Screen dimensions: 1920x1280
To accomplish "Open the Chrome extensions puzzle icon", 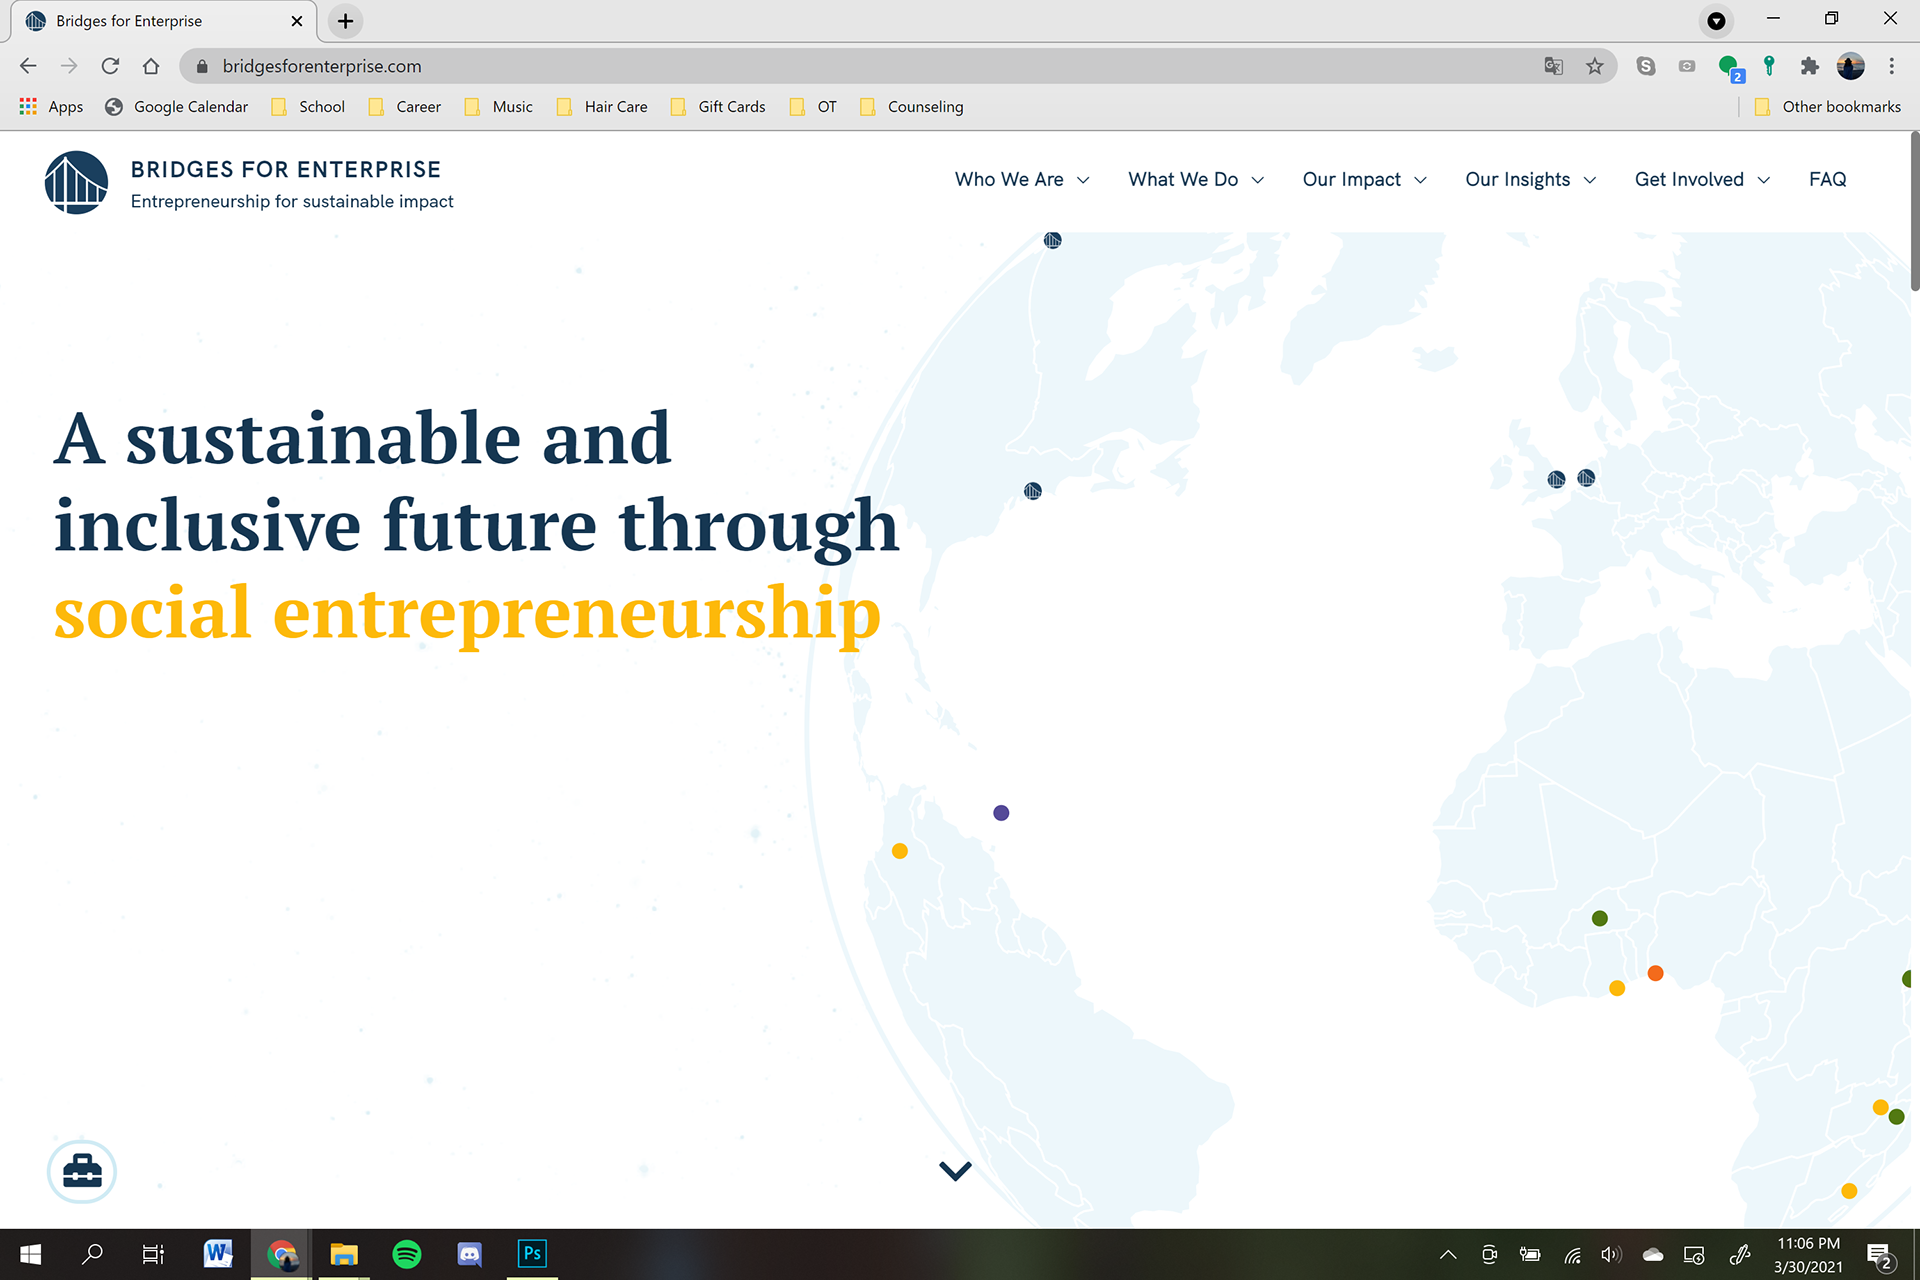I will 1809,66.
